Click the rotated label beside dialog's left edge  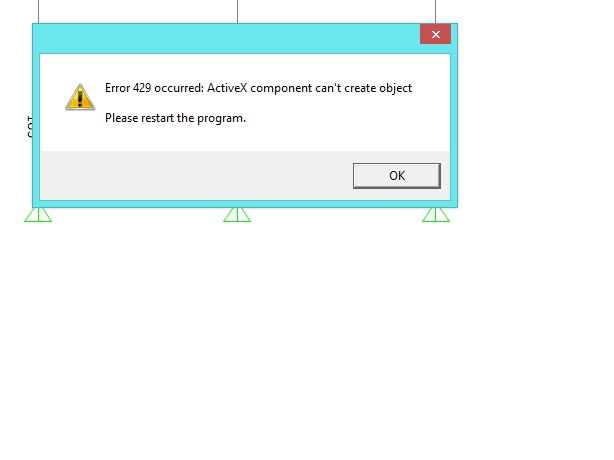[29, 126]
